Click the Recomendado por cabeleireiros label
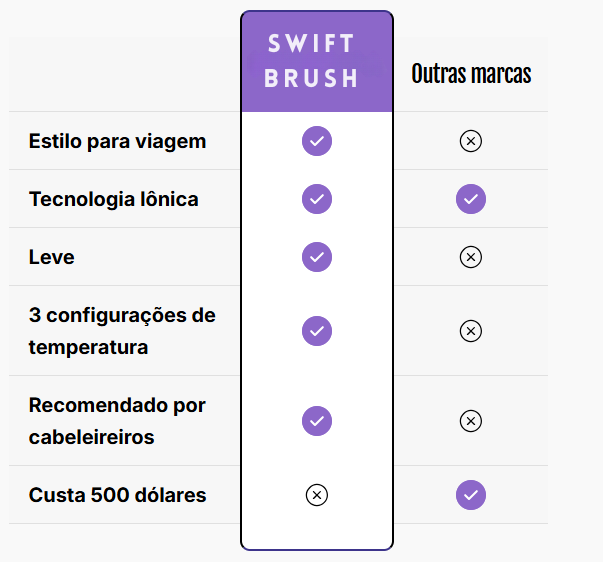This screenshot has height=562, width=603. [117, 421]
